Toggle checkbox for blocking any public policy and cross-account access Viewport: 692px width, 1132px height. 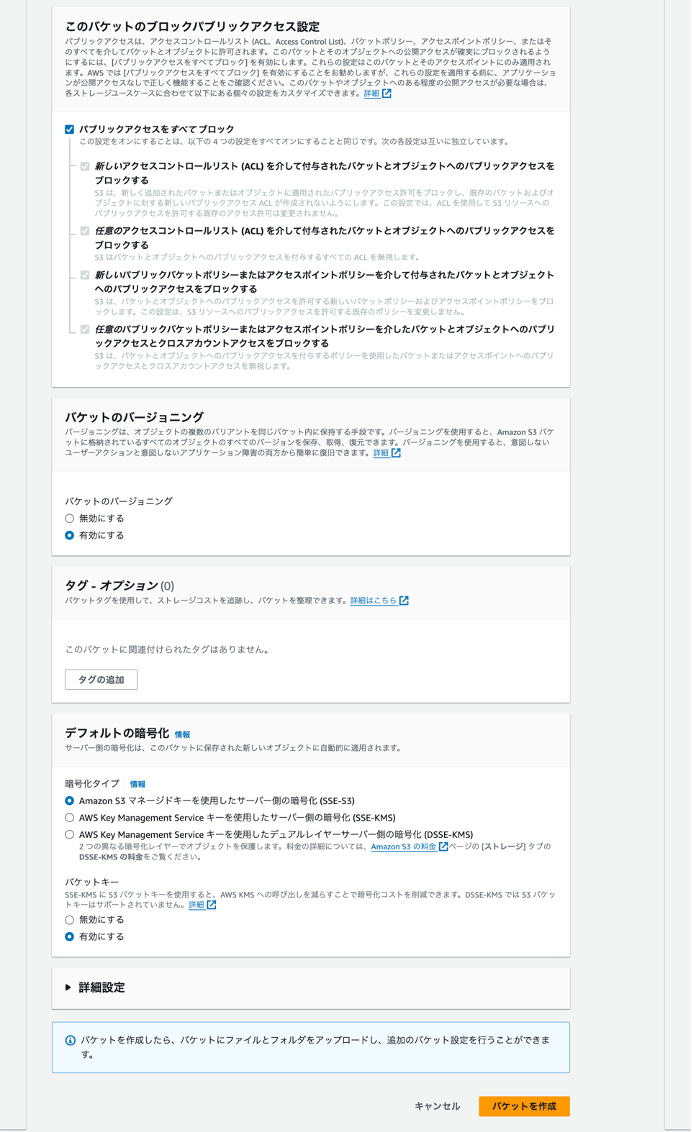point(85,329)
